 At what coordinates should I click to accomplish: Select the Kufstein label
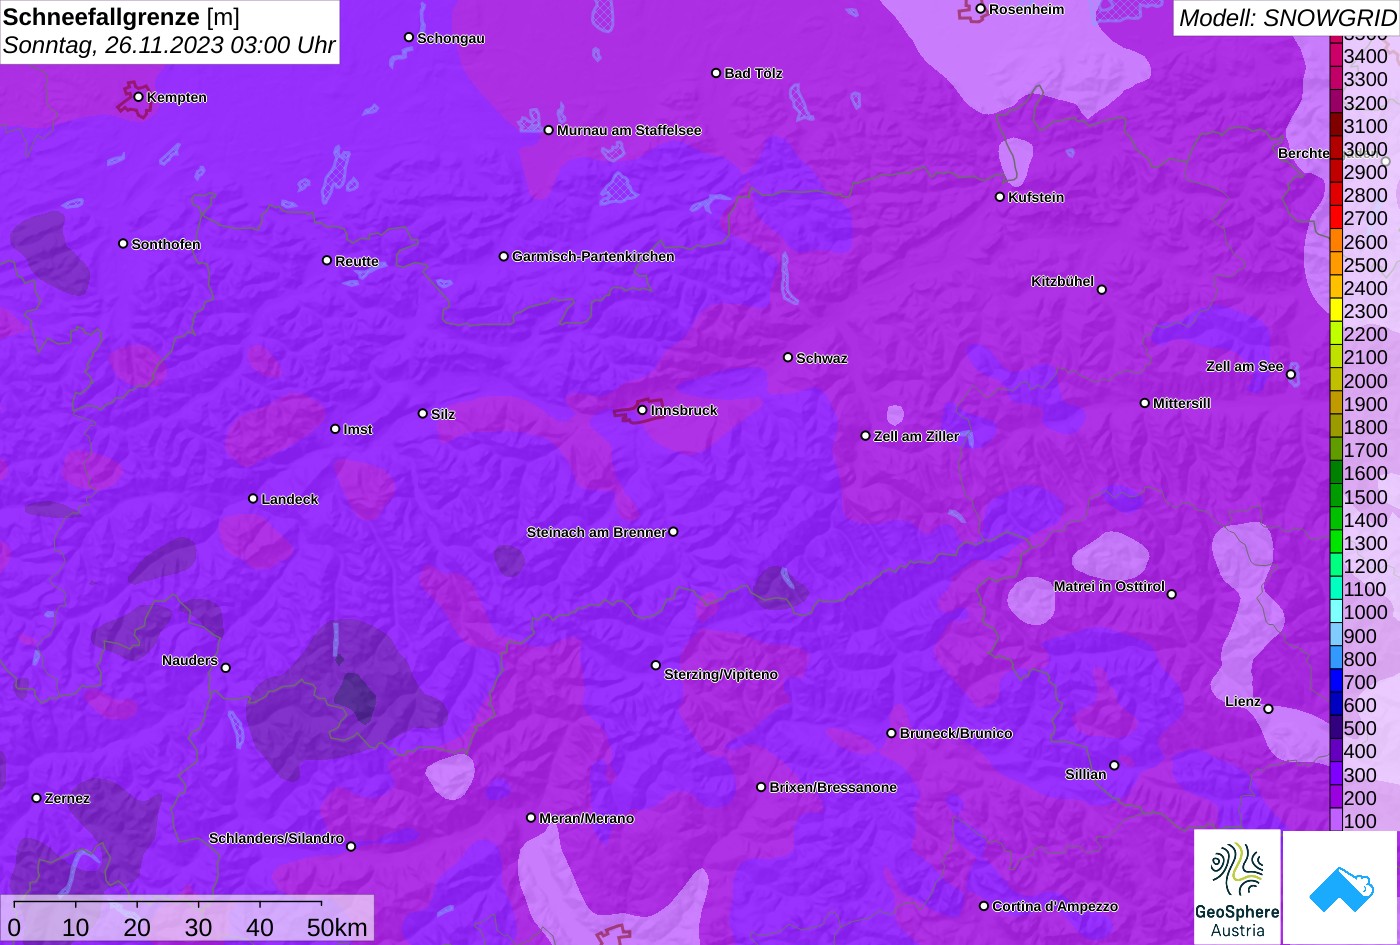1036,197
